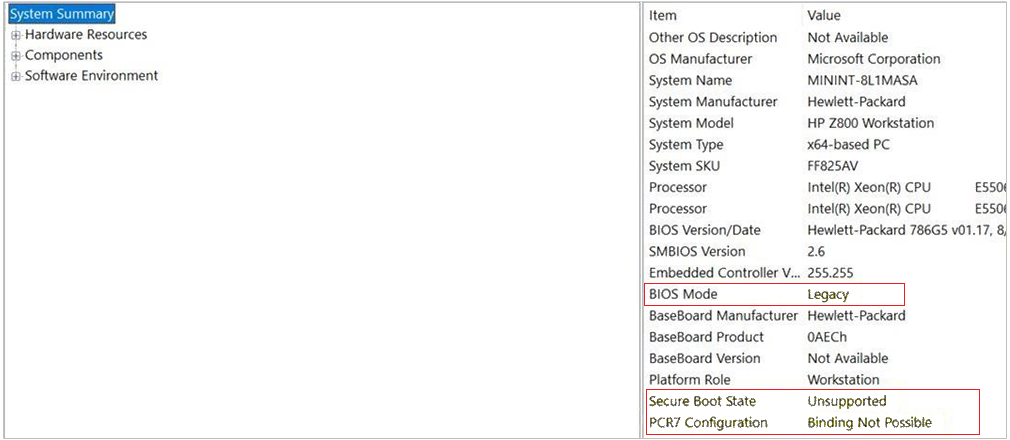Select the Components category
The width and height of the screenshot is (1010, 440).
click(64, 56)
